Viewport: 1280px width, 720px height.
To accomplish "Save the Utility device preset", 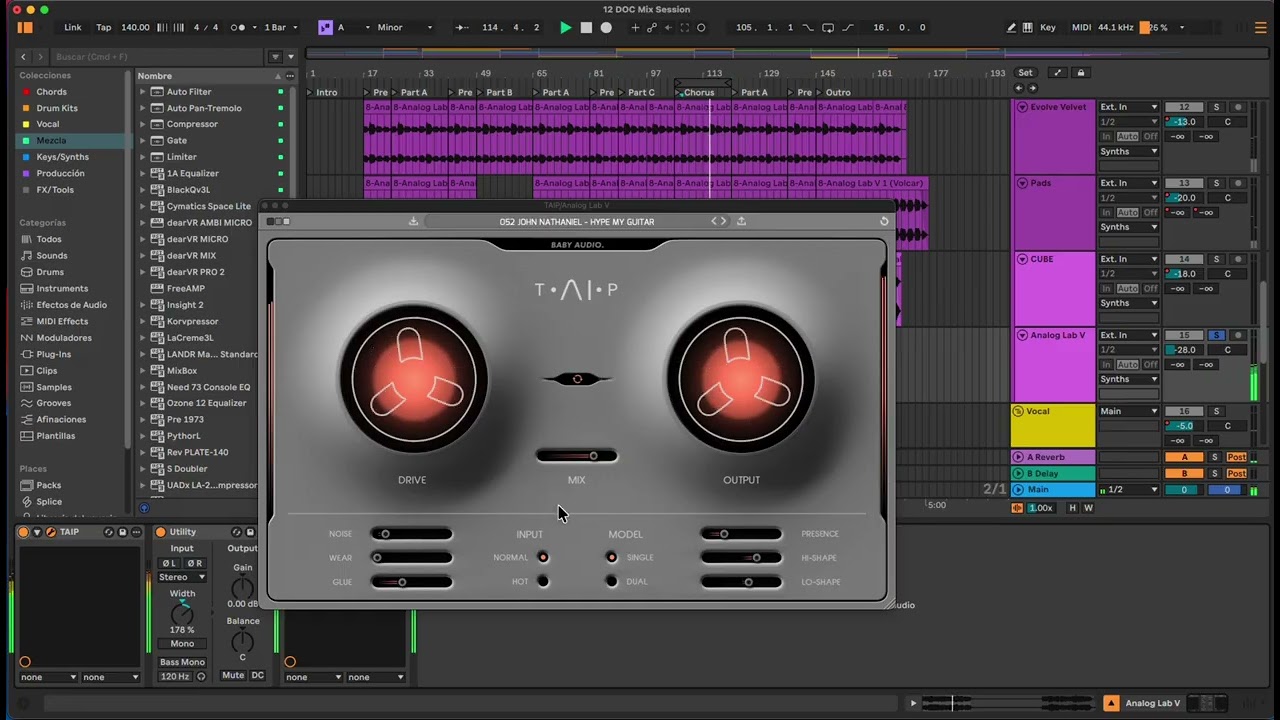I will coord(250,532).
